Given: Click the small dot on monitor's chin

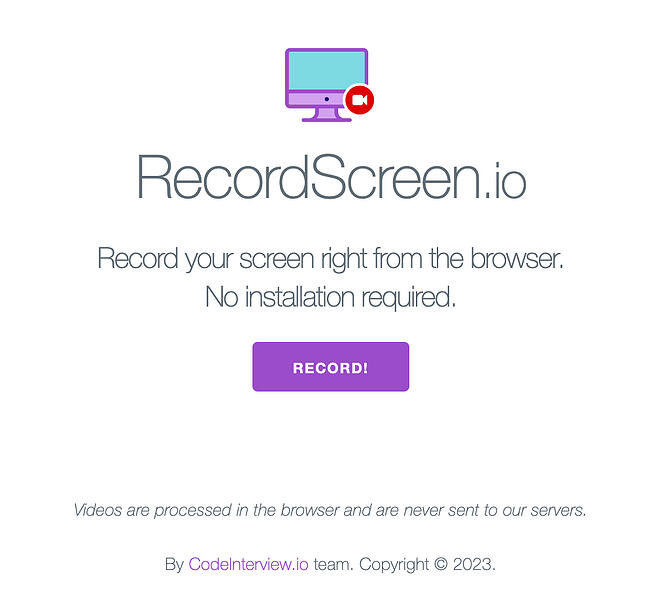Looking at the screenshot, I should (327, 99).
